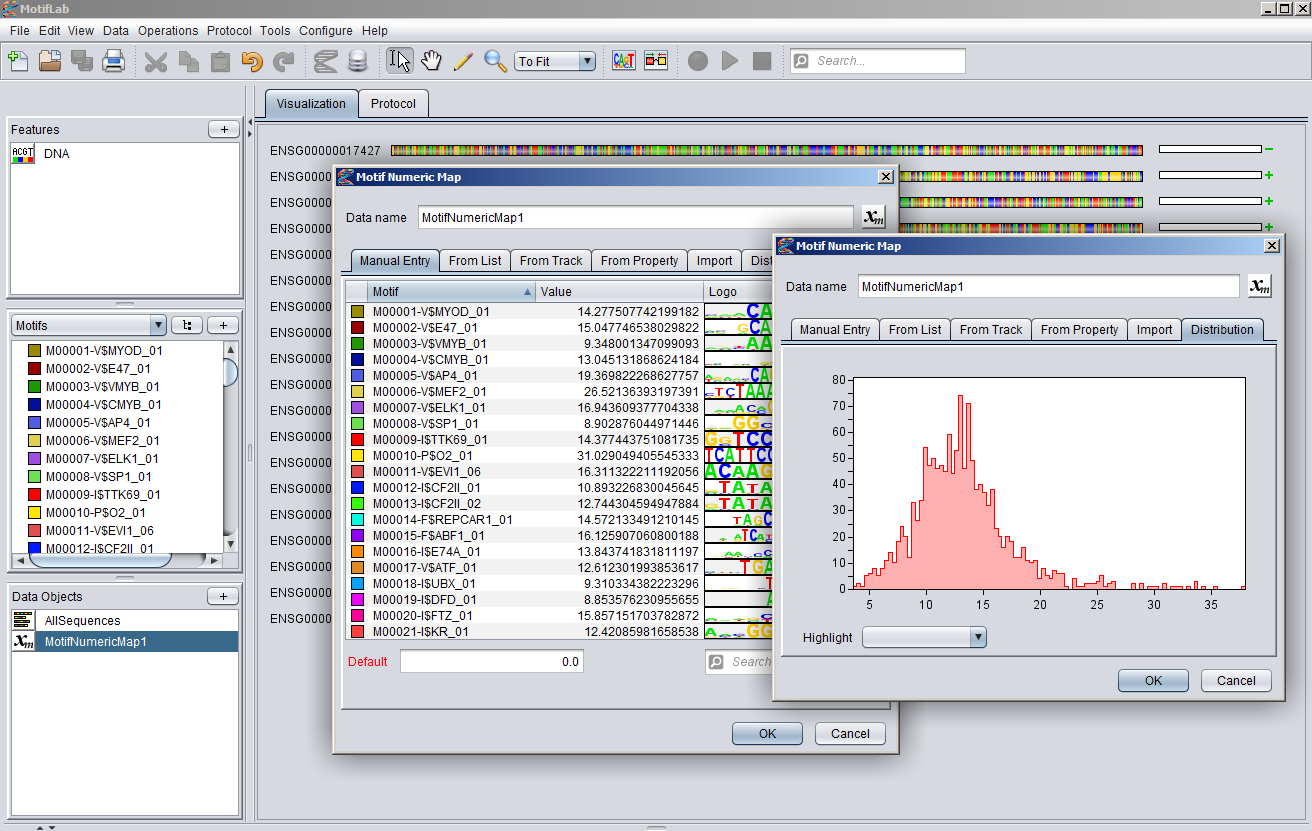
Task: Click the Record protocol circle button
Action: tap(698, 61)
